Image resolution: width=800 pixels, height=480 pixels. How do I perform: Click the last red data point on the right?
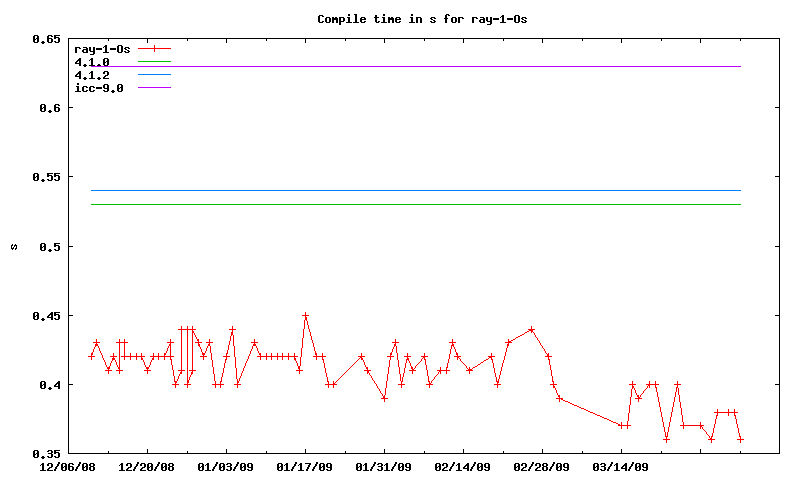(740, 439)
